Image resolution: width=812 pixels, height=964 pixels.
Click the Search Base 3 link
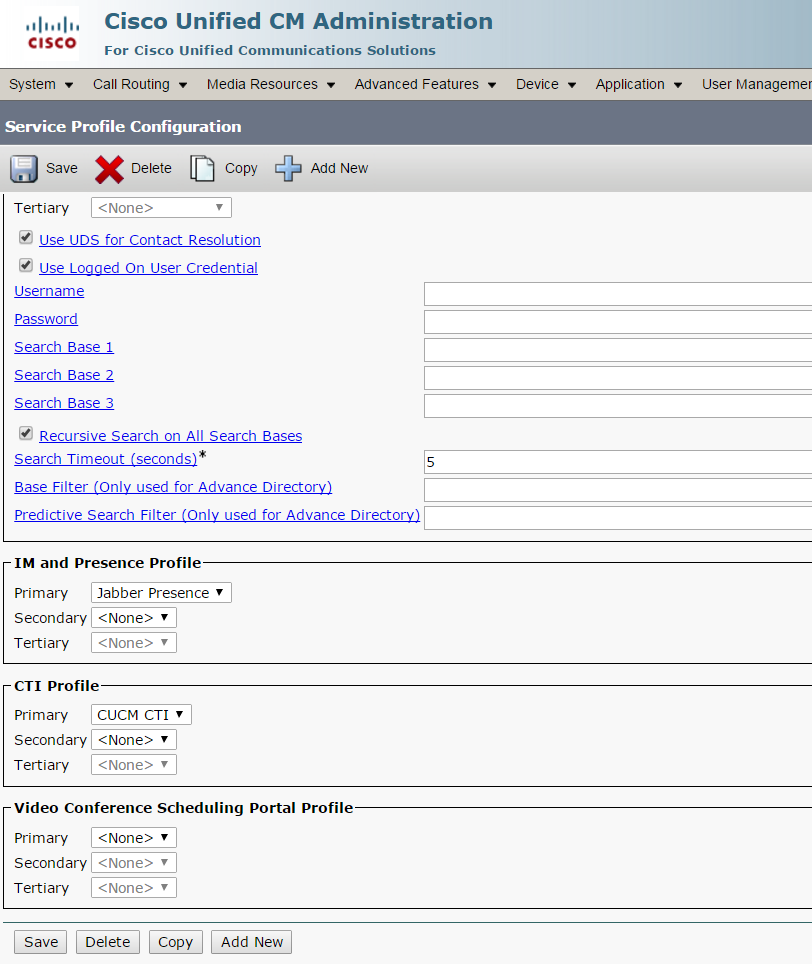(x=64, y=403)
